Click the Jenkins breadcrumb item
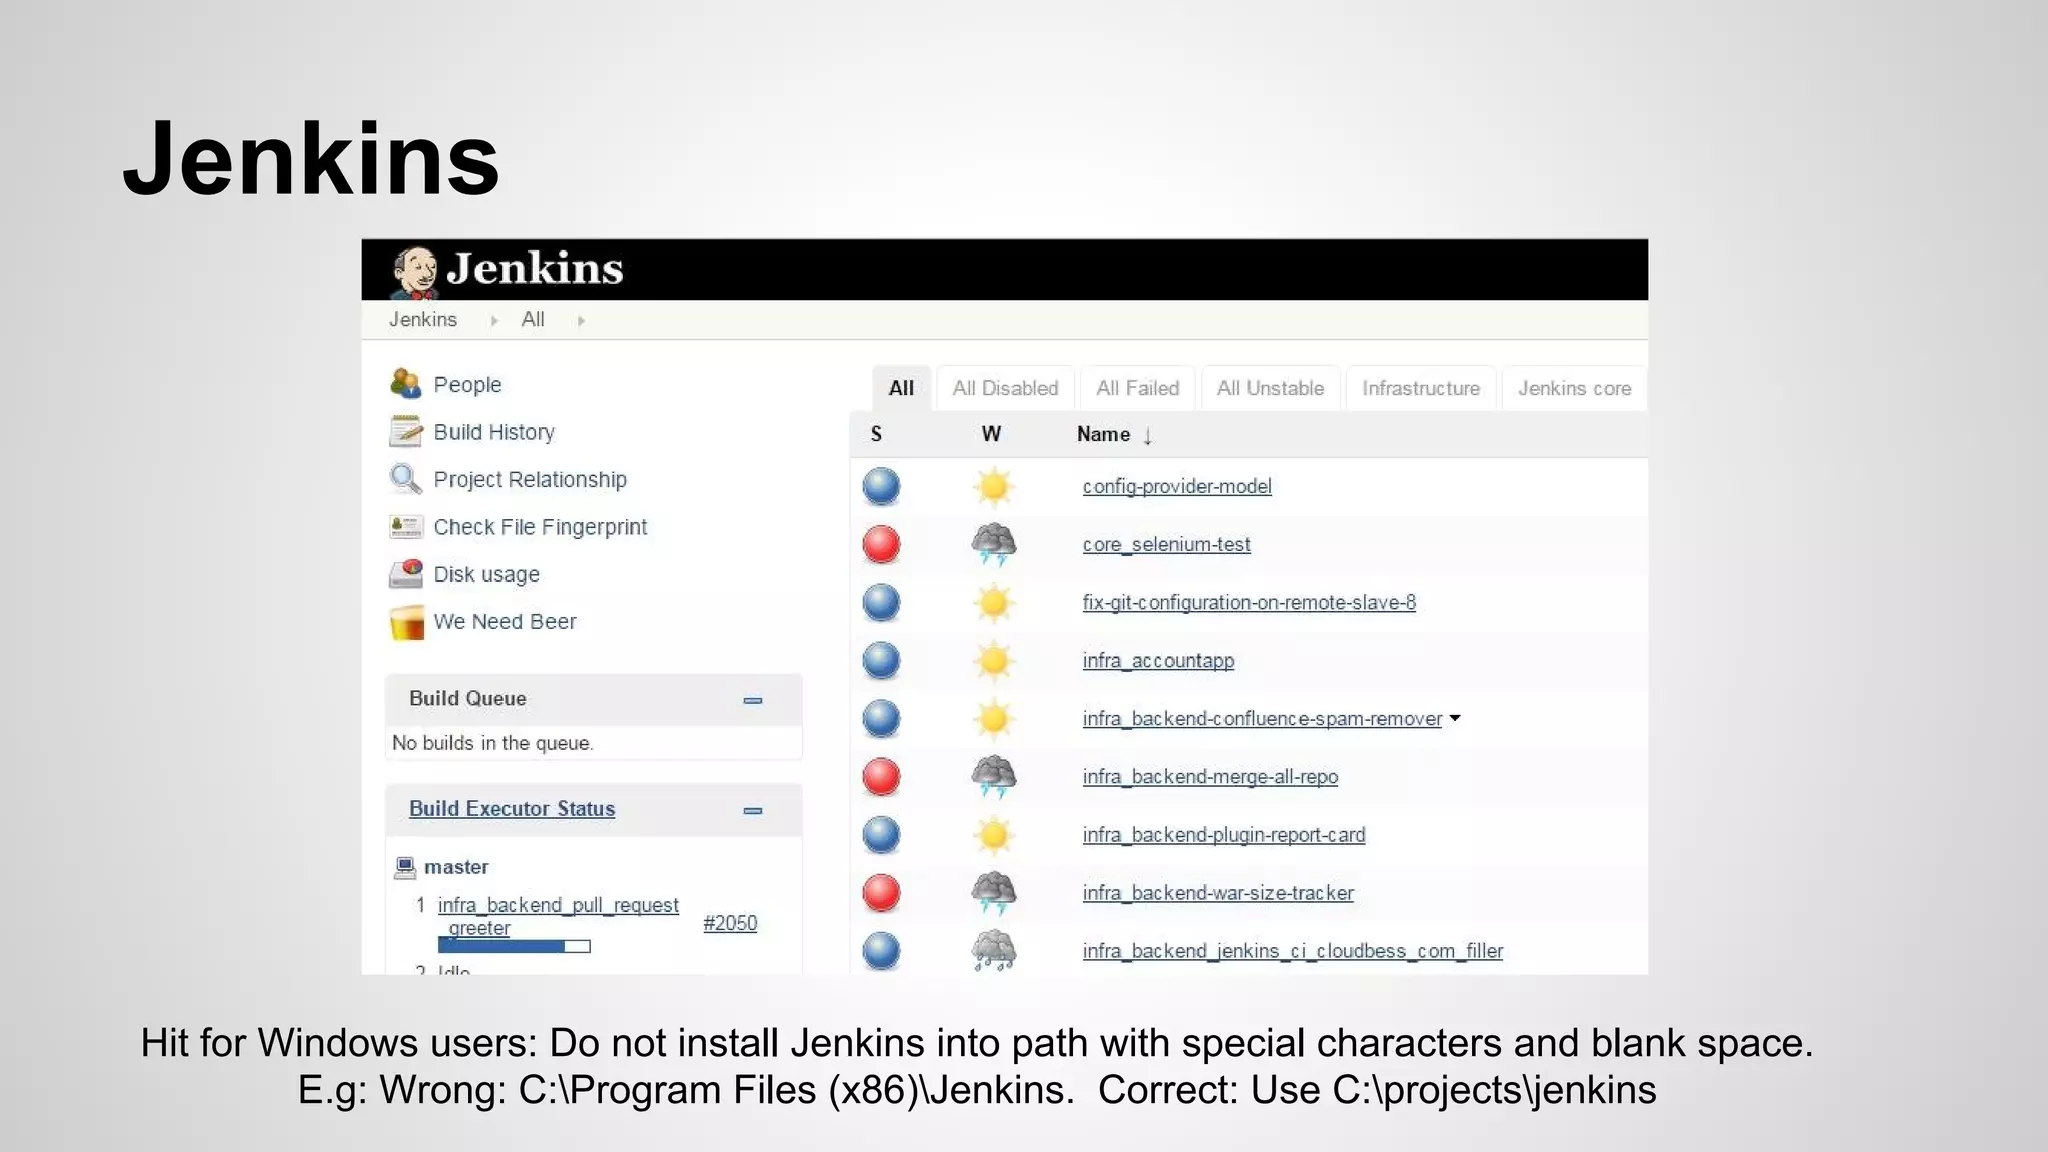The image size is (2048, 1152). click(423, 320)
